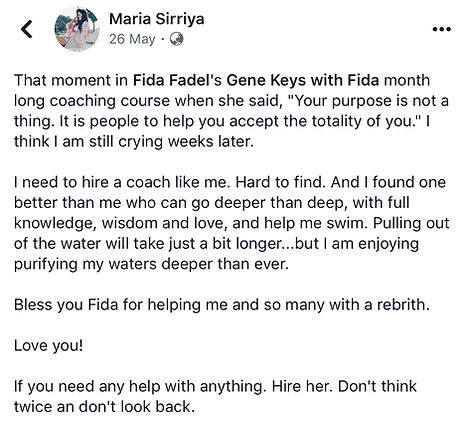Open the Maria Sirriya profile name link
The height and width of the screenshot is (424, 469).
coord(157,19)
